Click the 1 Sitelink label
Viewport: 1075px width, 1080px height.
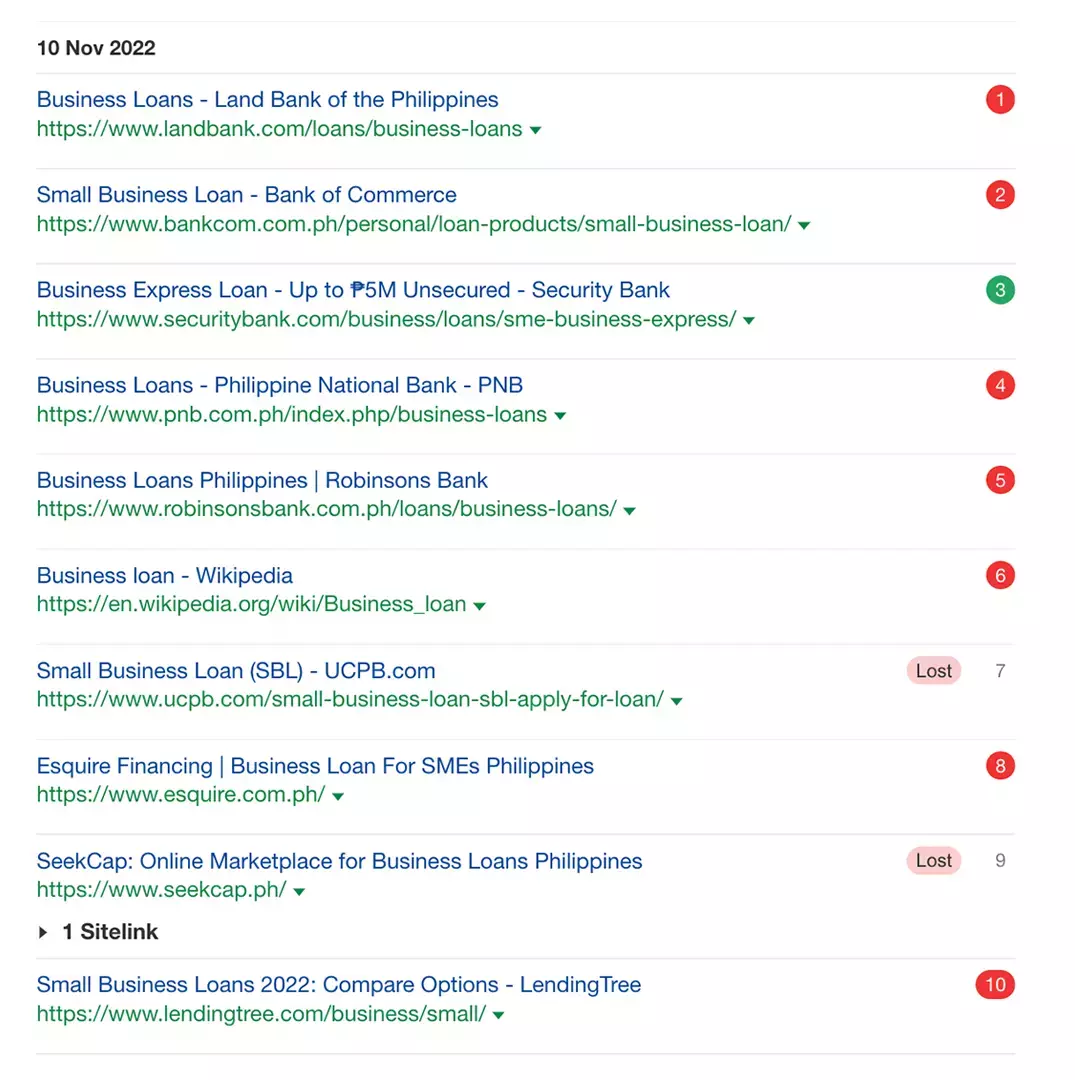(110, 931)
